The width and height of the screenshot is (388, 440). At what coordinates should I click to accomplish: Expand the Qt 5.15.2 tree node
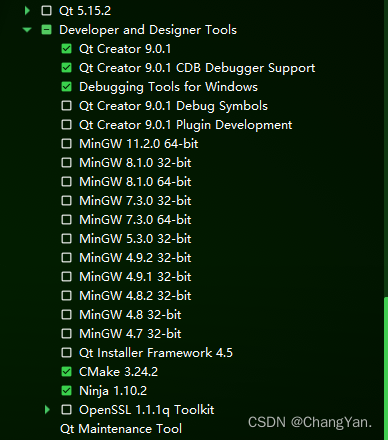[27, 11]
